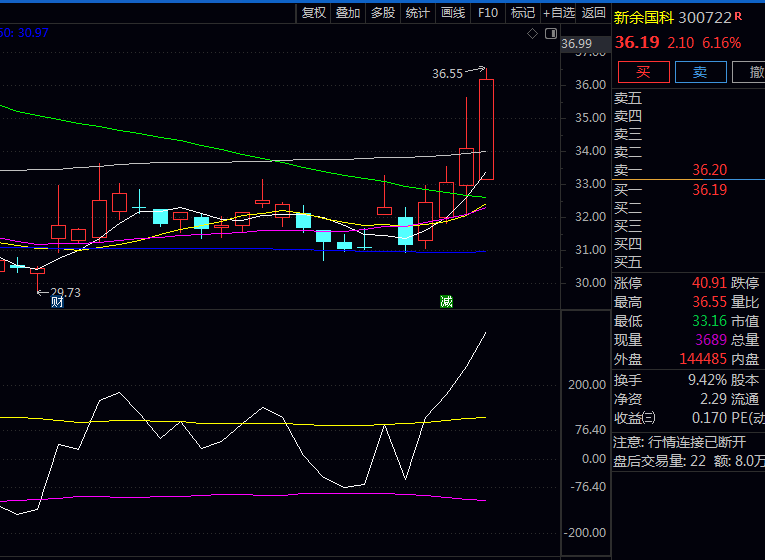Open the 复权 price adjustment menu

[x=314, y=13]
